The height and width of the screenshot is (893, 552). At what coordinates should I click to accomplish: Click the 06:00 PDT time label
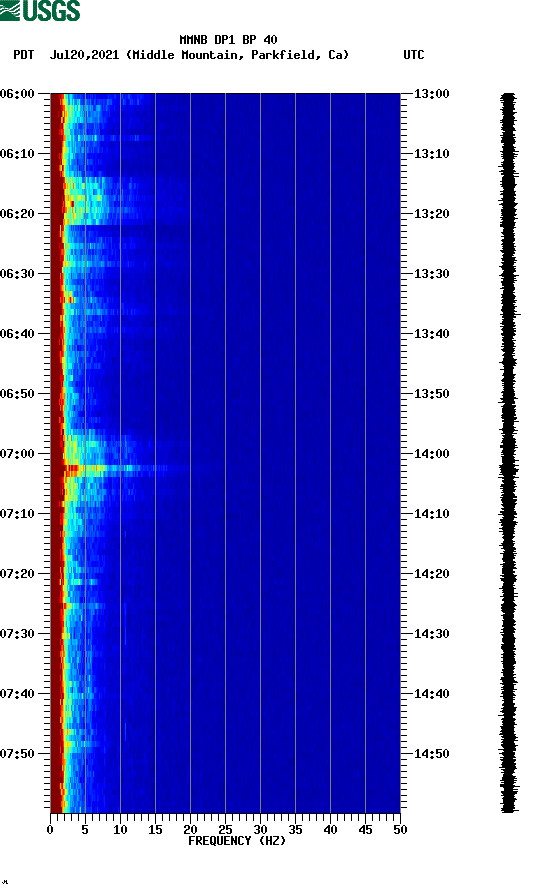tap(17, 93)
